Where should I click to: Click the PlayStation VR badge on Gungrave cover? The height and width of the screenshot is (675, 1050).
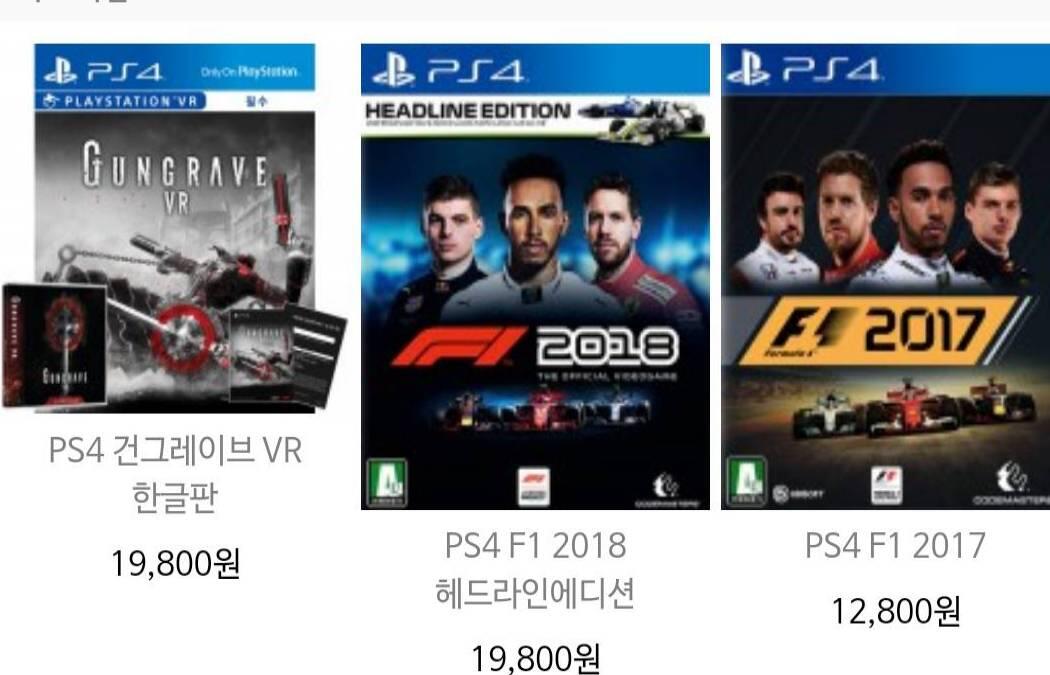pyautogui.click(x=121, y=101)
